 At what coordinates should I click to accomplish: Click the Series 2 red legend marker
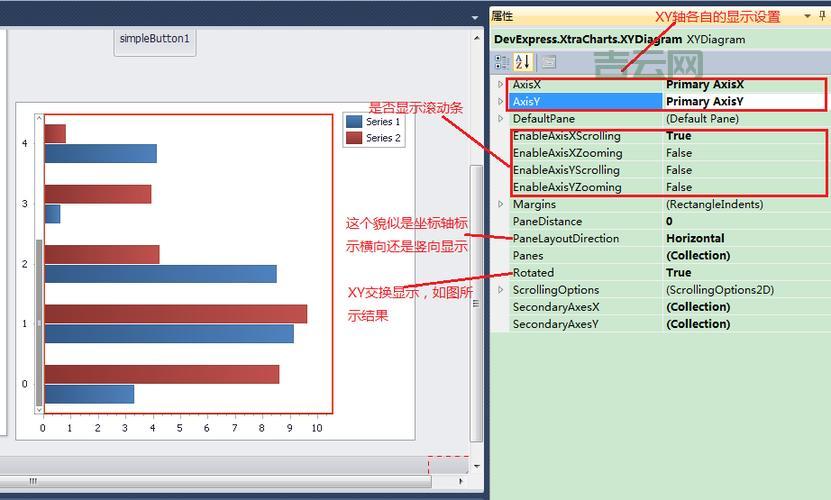click(354, 138)
